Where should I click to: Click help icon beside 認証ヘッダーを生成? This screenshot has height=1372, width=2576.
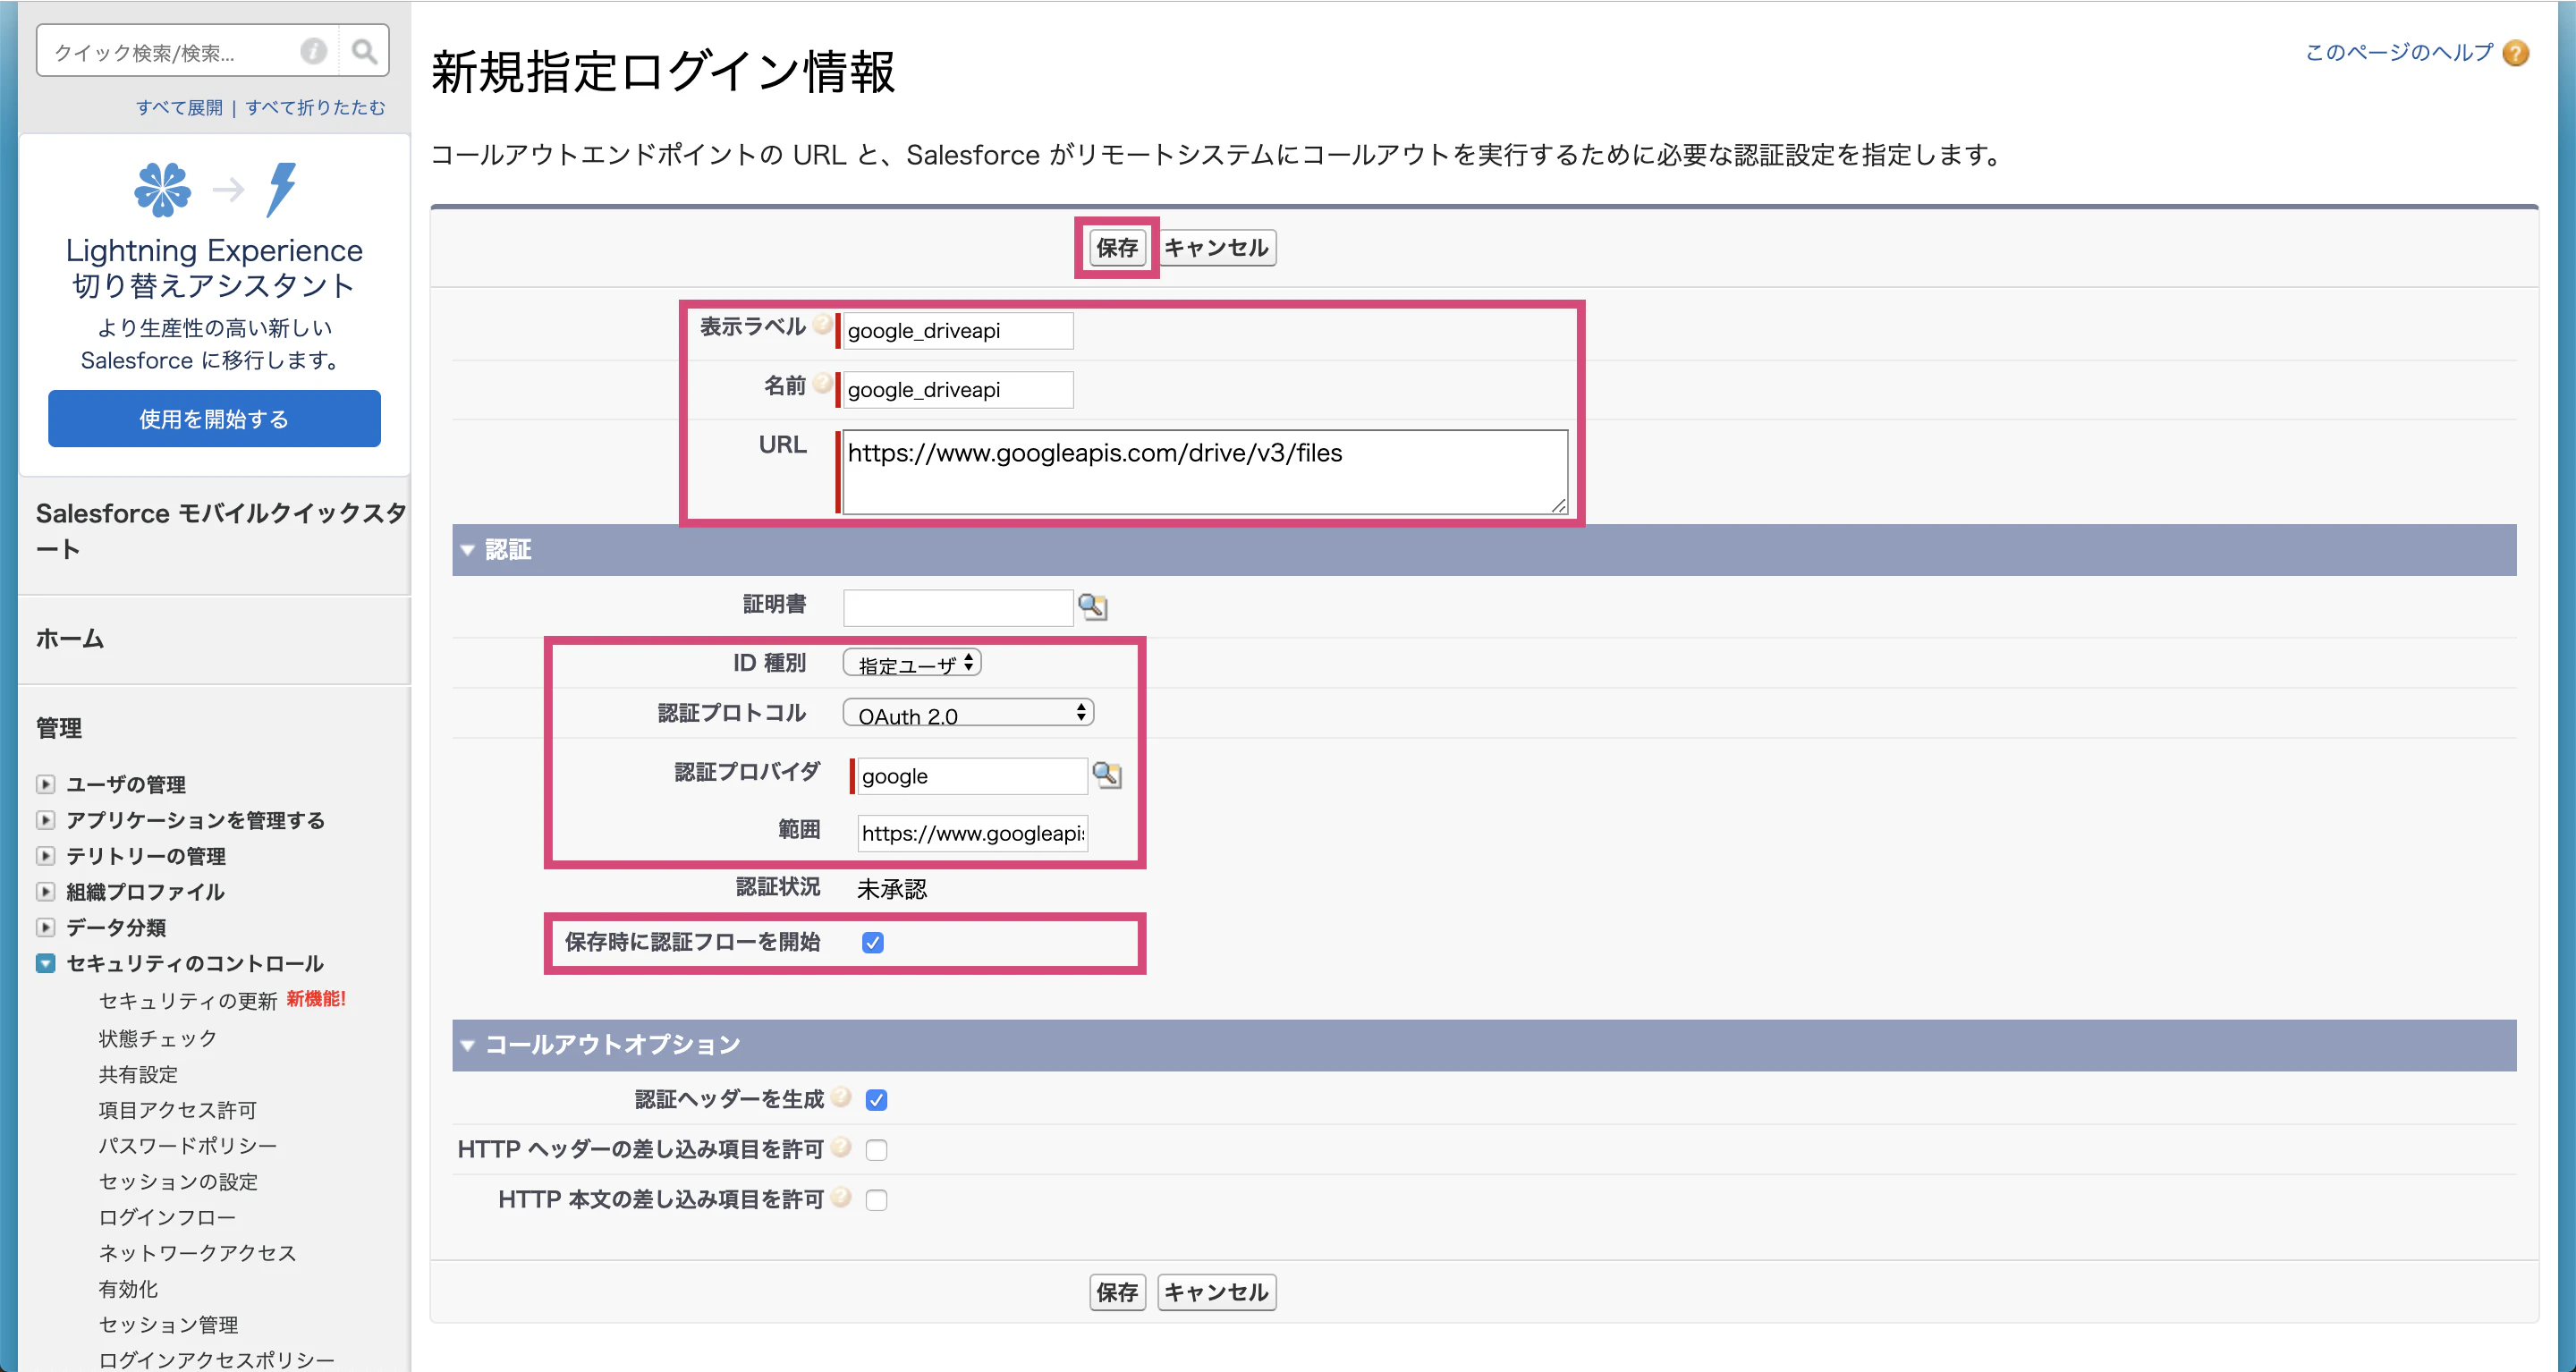coord(842,1097)
